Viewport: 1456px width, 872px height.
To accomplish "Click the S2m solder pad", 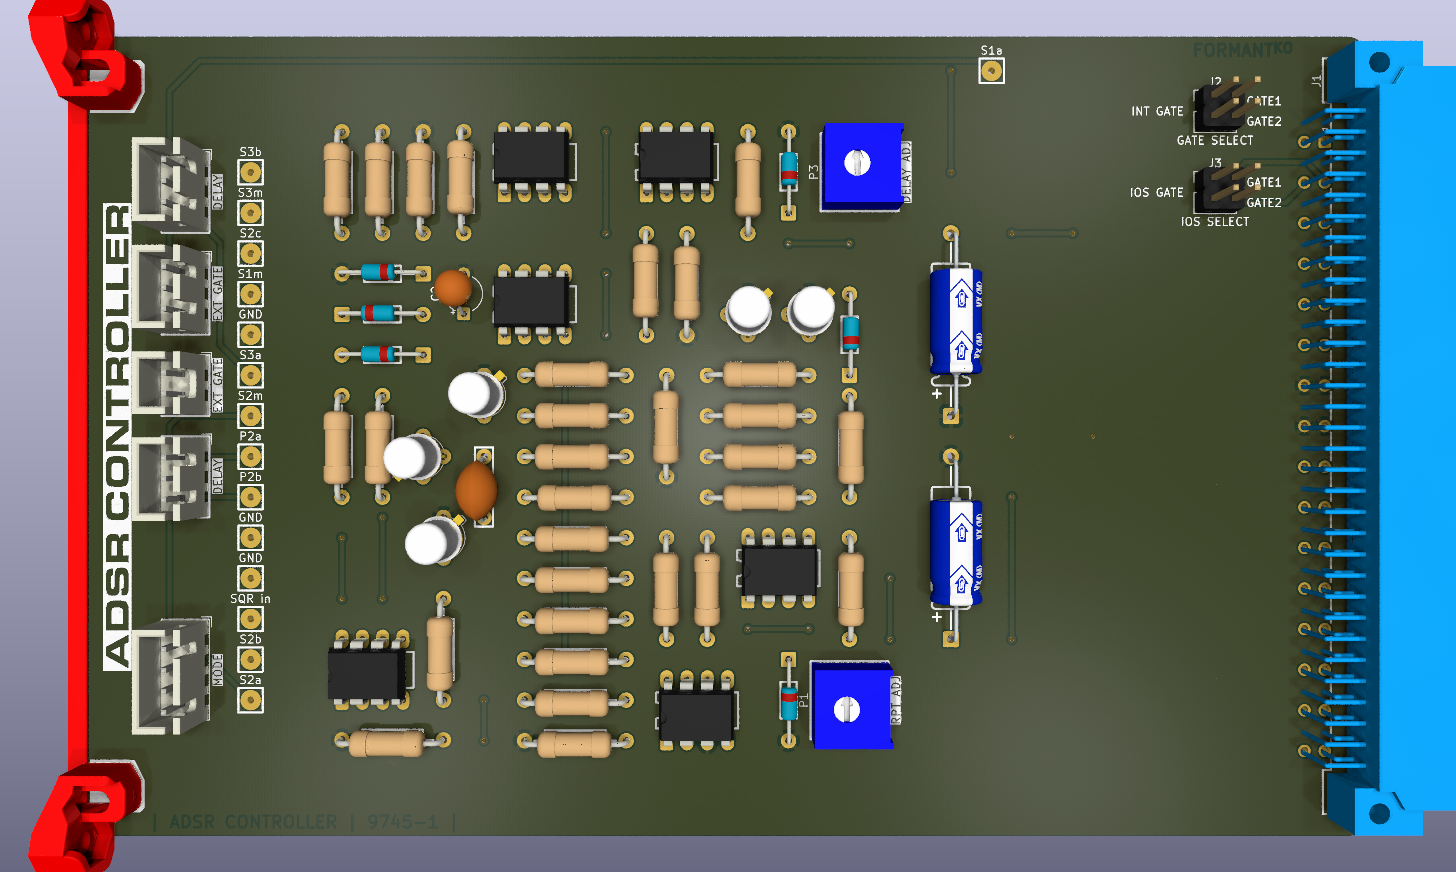I will click(x=250, y=416).
